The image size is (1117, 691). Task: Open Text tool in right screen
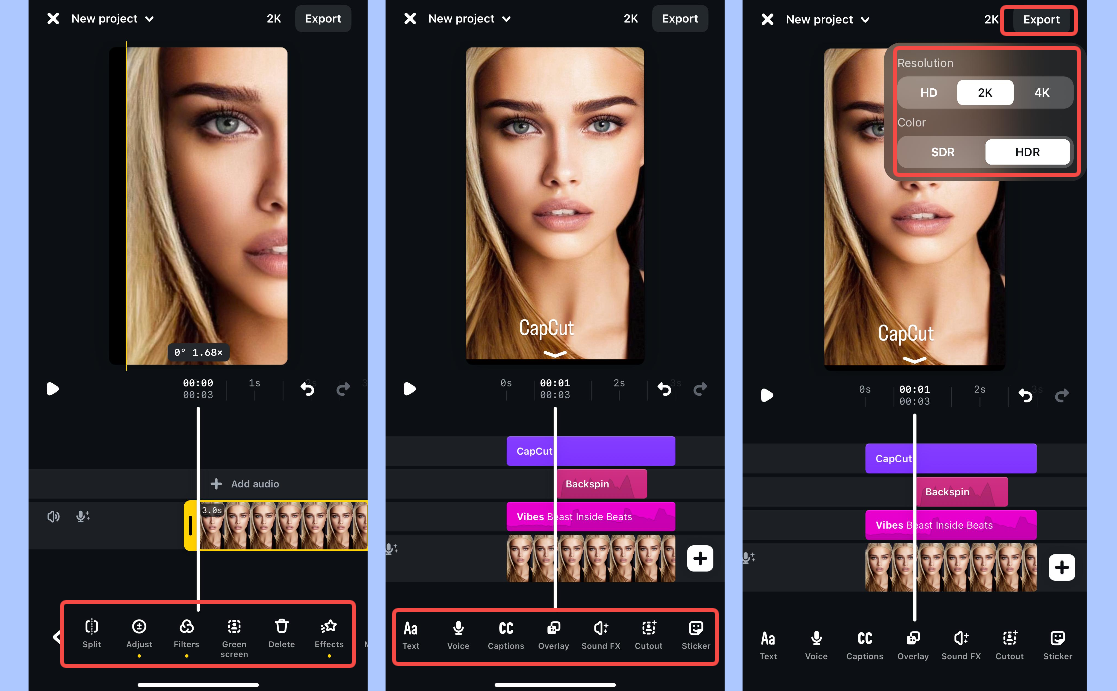(768, 645)
